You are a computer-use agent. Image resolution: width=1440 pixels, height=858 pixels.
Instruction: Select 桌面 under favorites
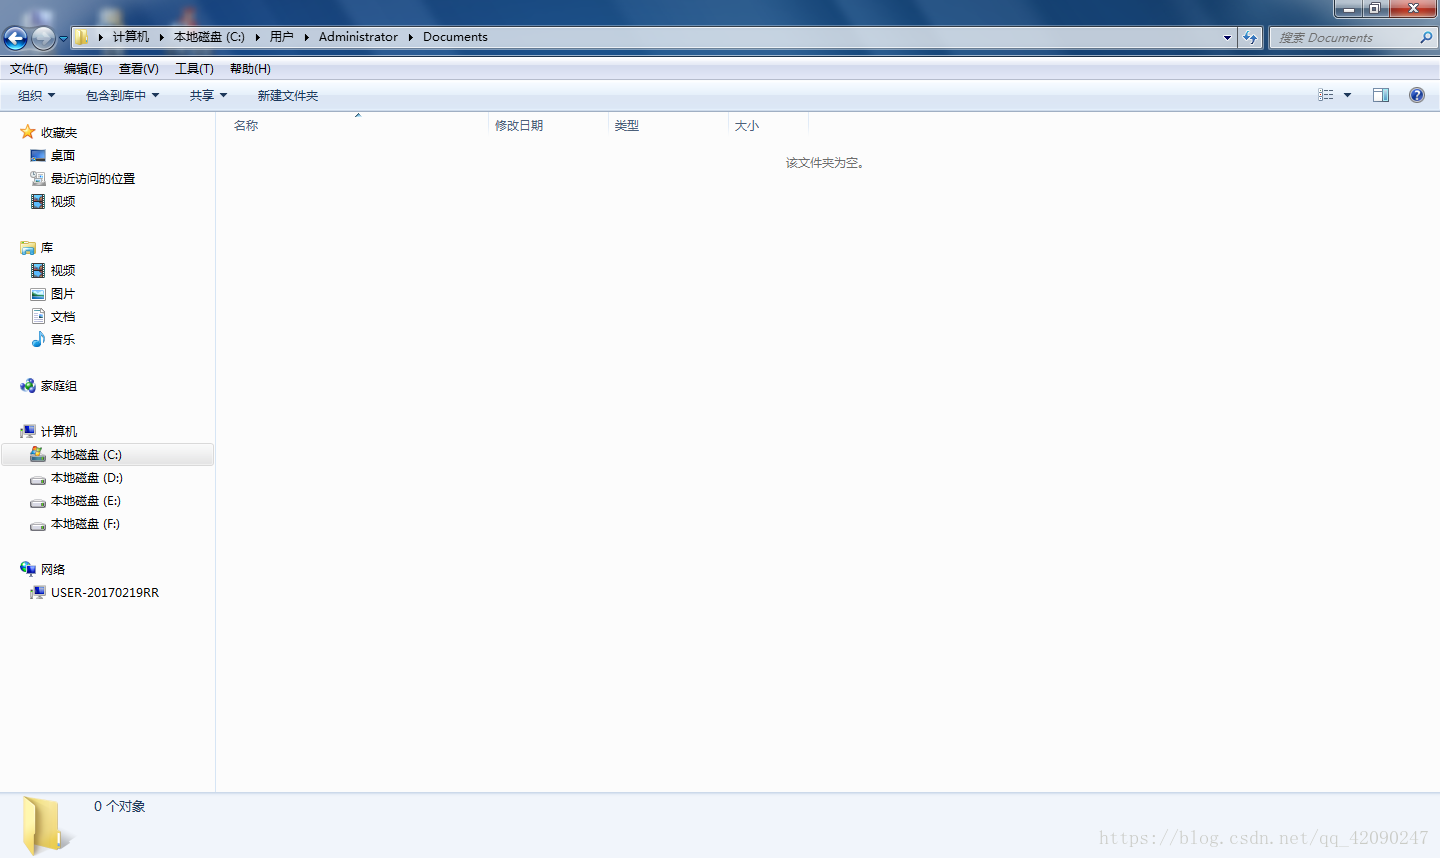(63, 156)
